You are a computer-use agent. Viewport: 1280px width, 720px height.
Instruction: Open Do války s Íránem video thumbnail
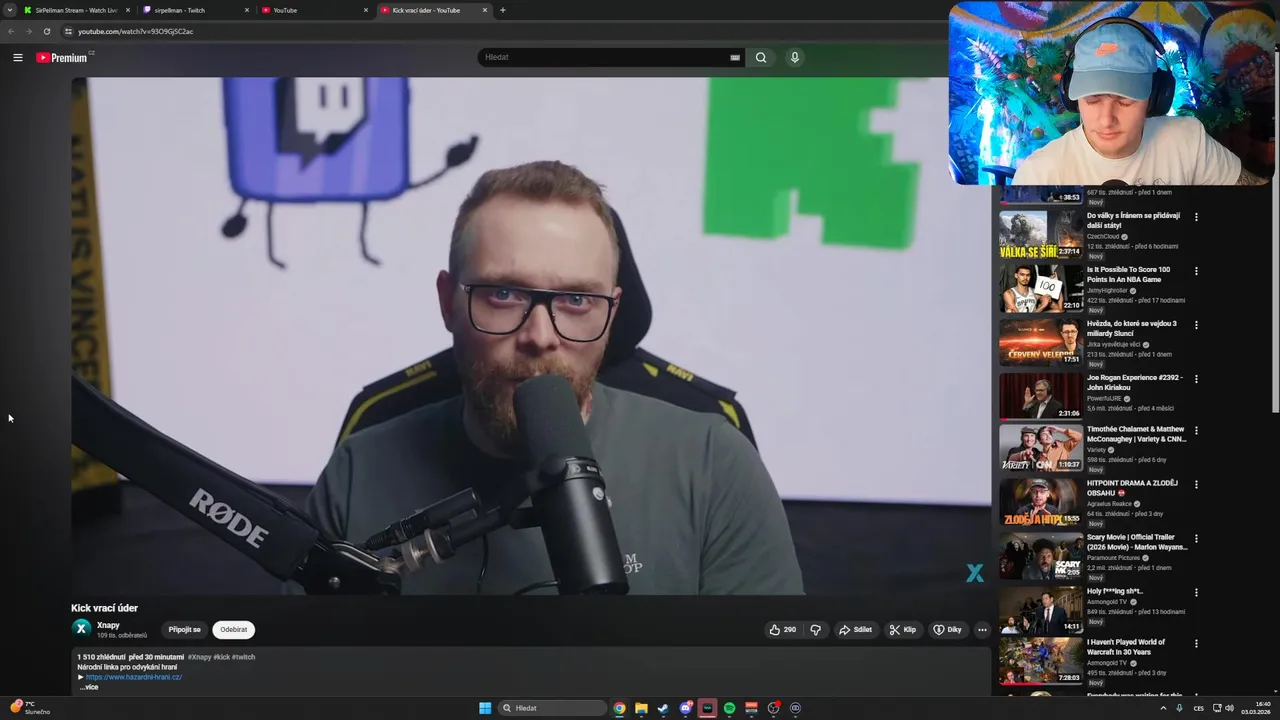pyautogui.click(x=1040, y=233)
